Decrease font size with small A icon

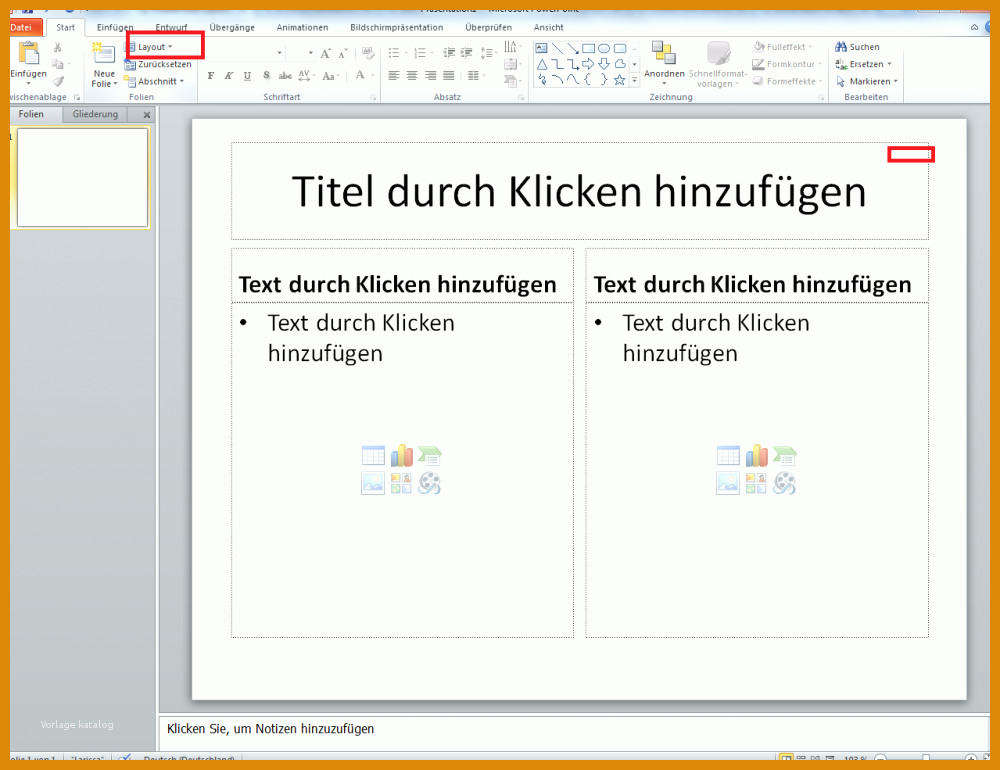pos(343,54)
